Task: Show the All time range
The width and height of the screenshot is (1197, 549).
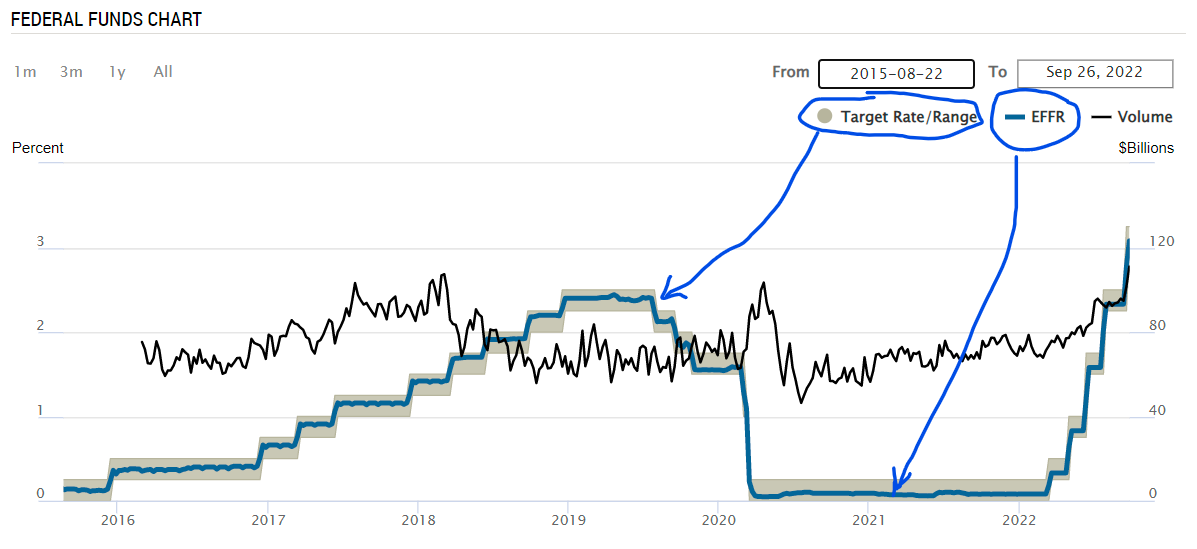Action: [163, 72]
